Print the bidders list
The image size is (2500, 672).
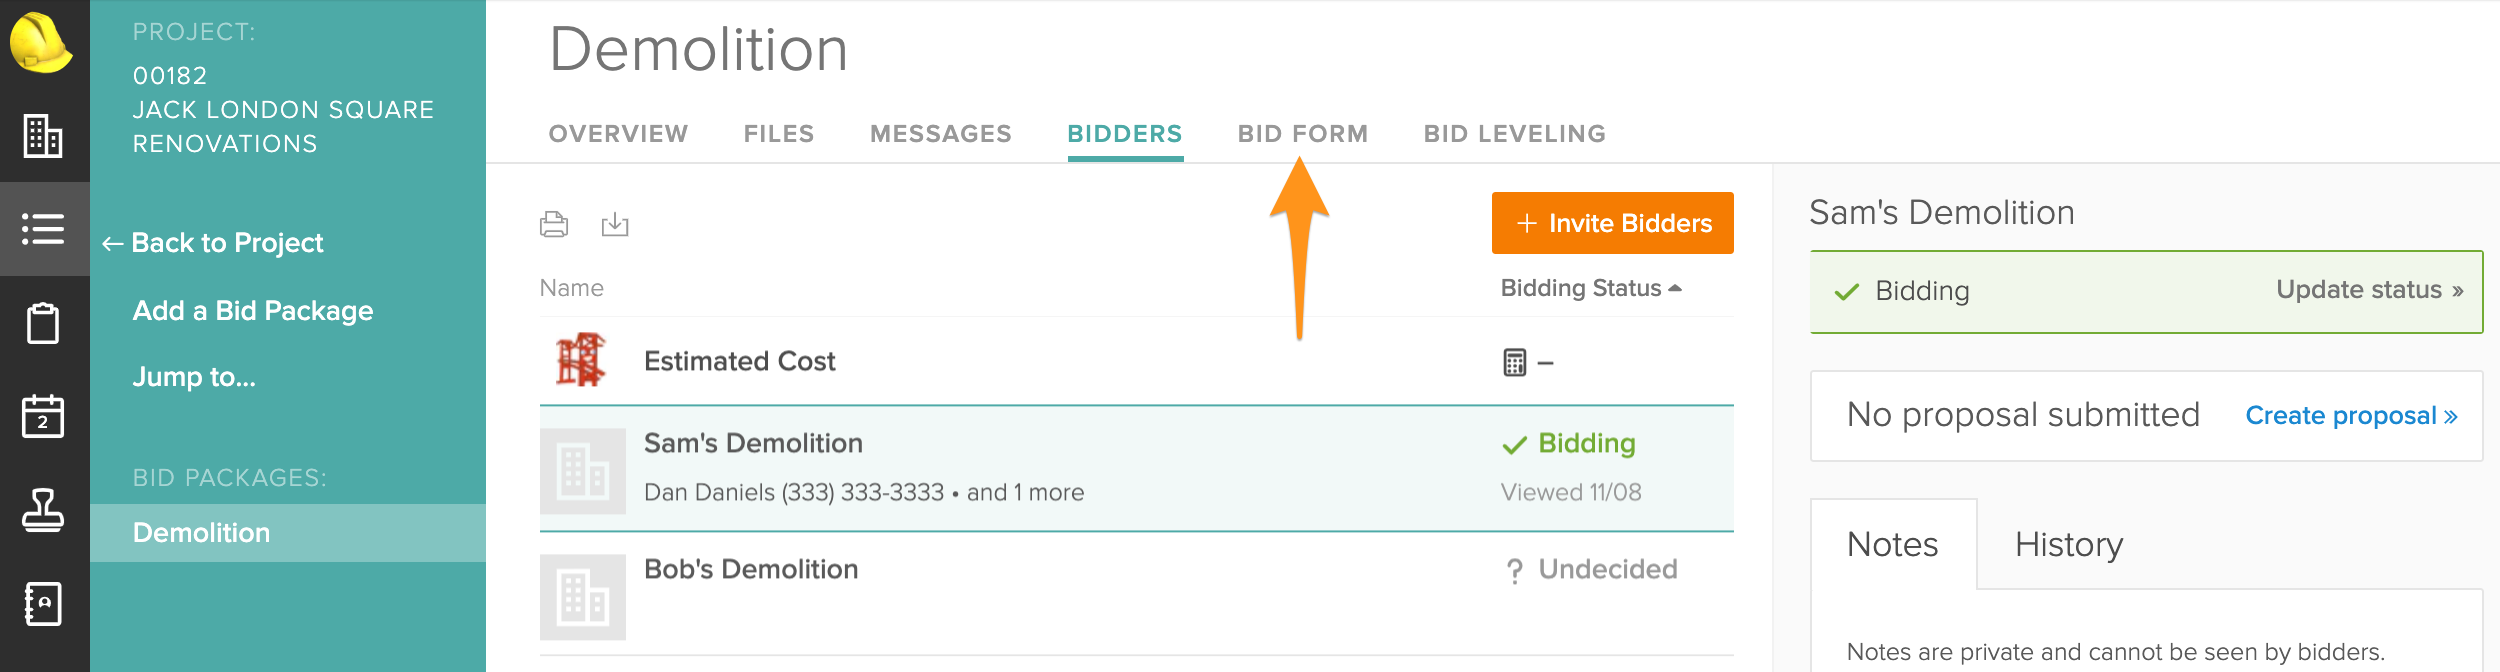point(554,224)
